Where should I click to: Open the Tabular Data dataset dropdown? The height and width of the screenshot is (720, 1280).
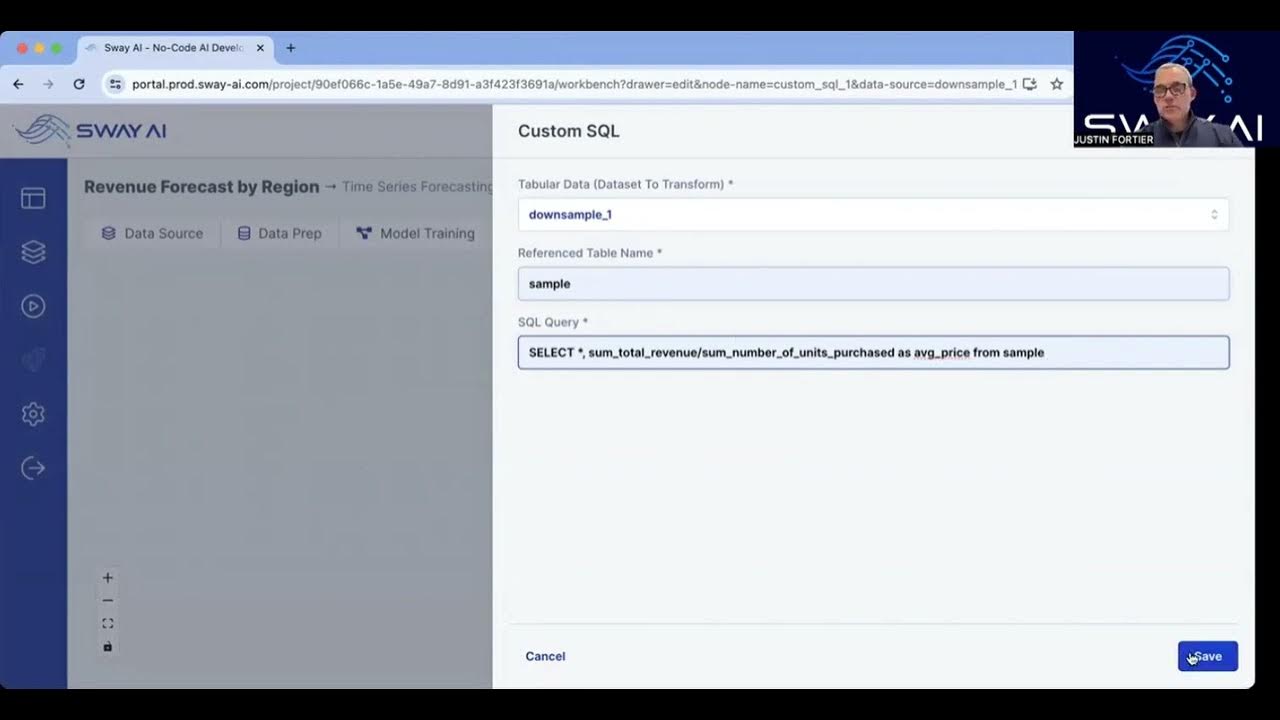873,214
